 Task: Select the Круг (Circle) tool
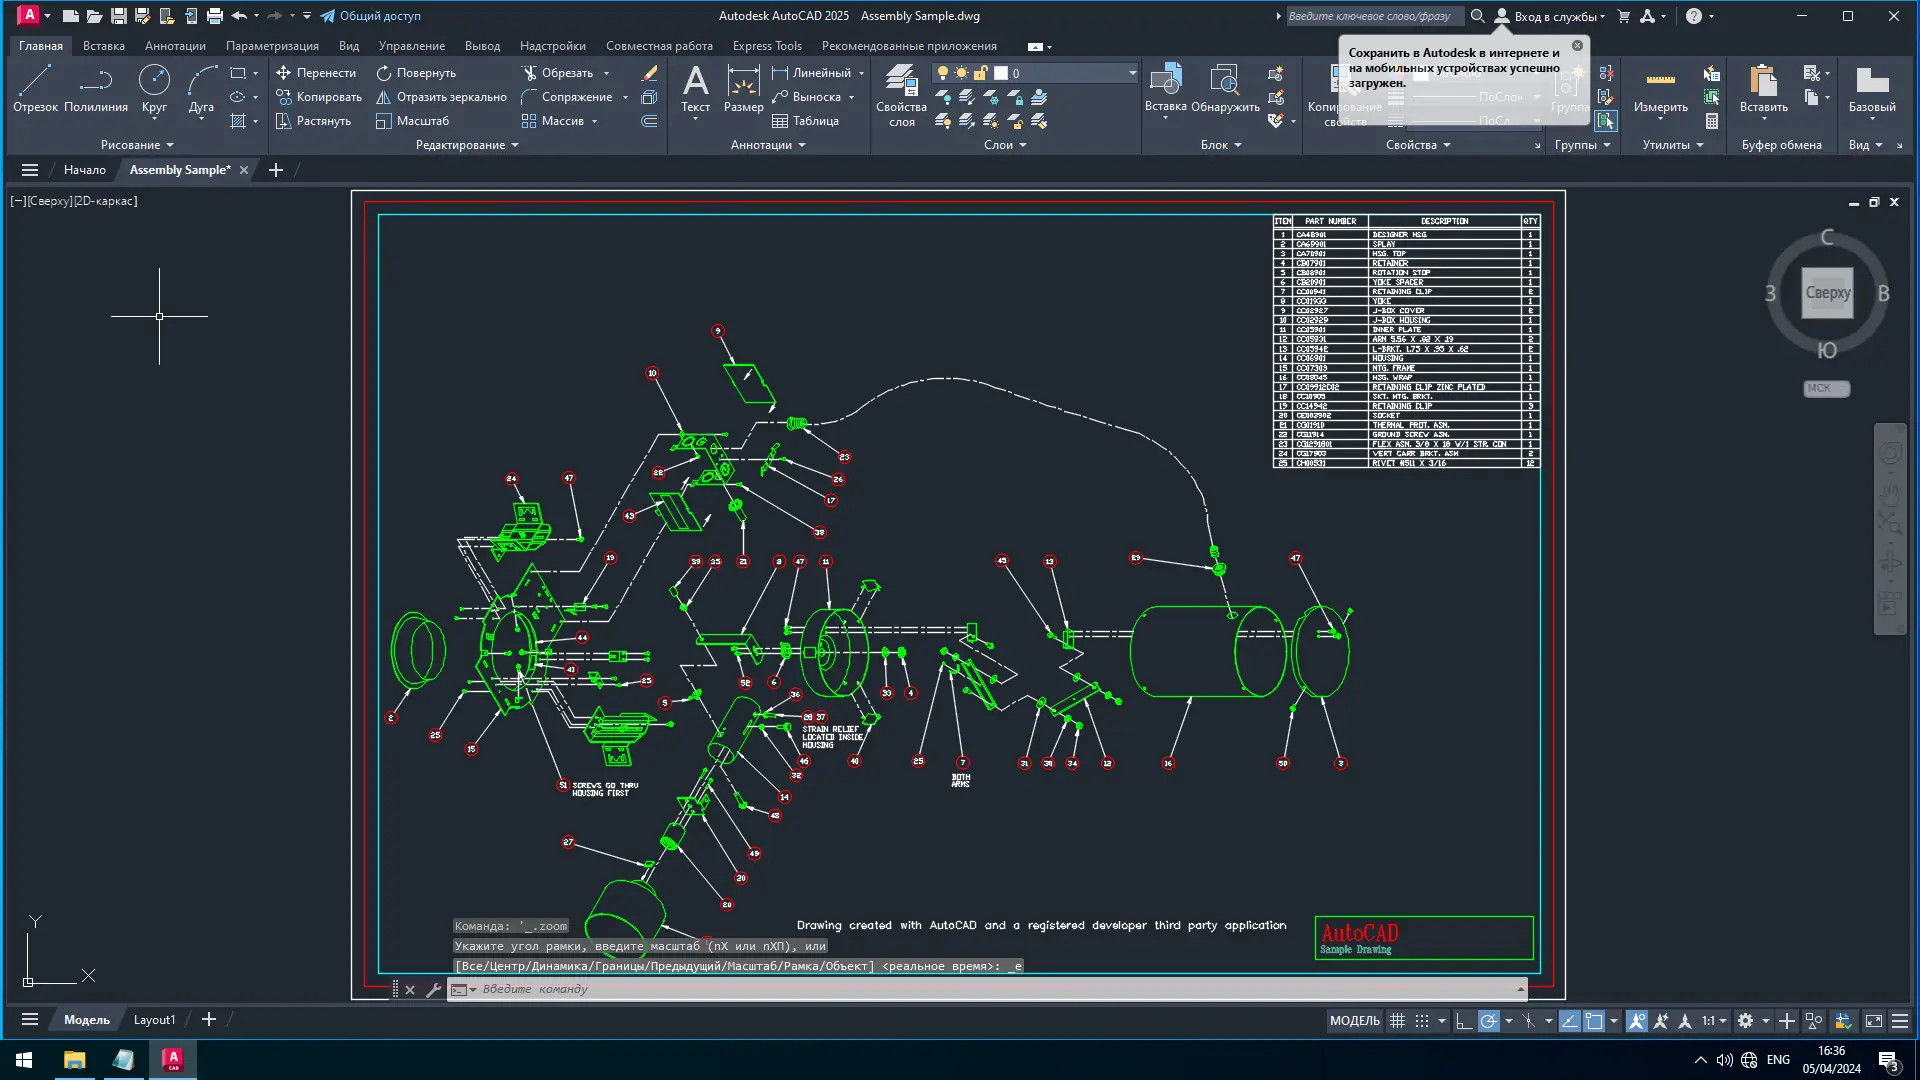[154, 88]
